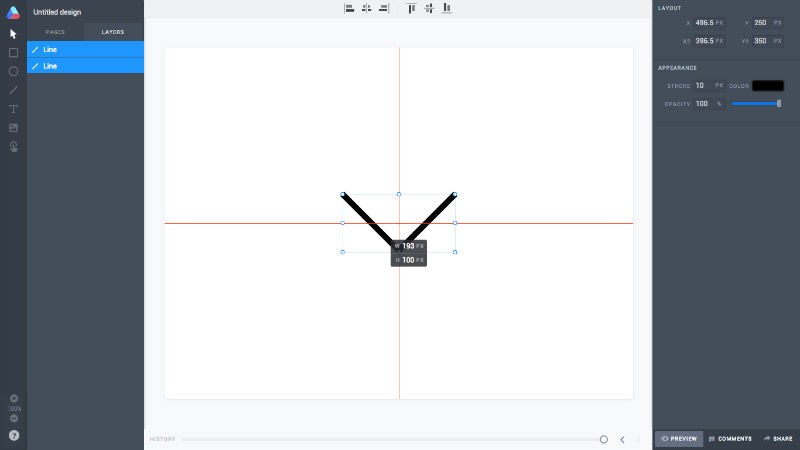Switch to the Pages tab
800x450 pixels.
[x=56, y=32]
